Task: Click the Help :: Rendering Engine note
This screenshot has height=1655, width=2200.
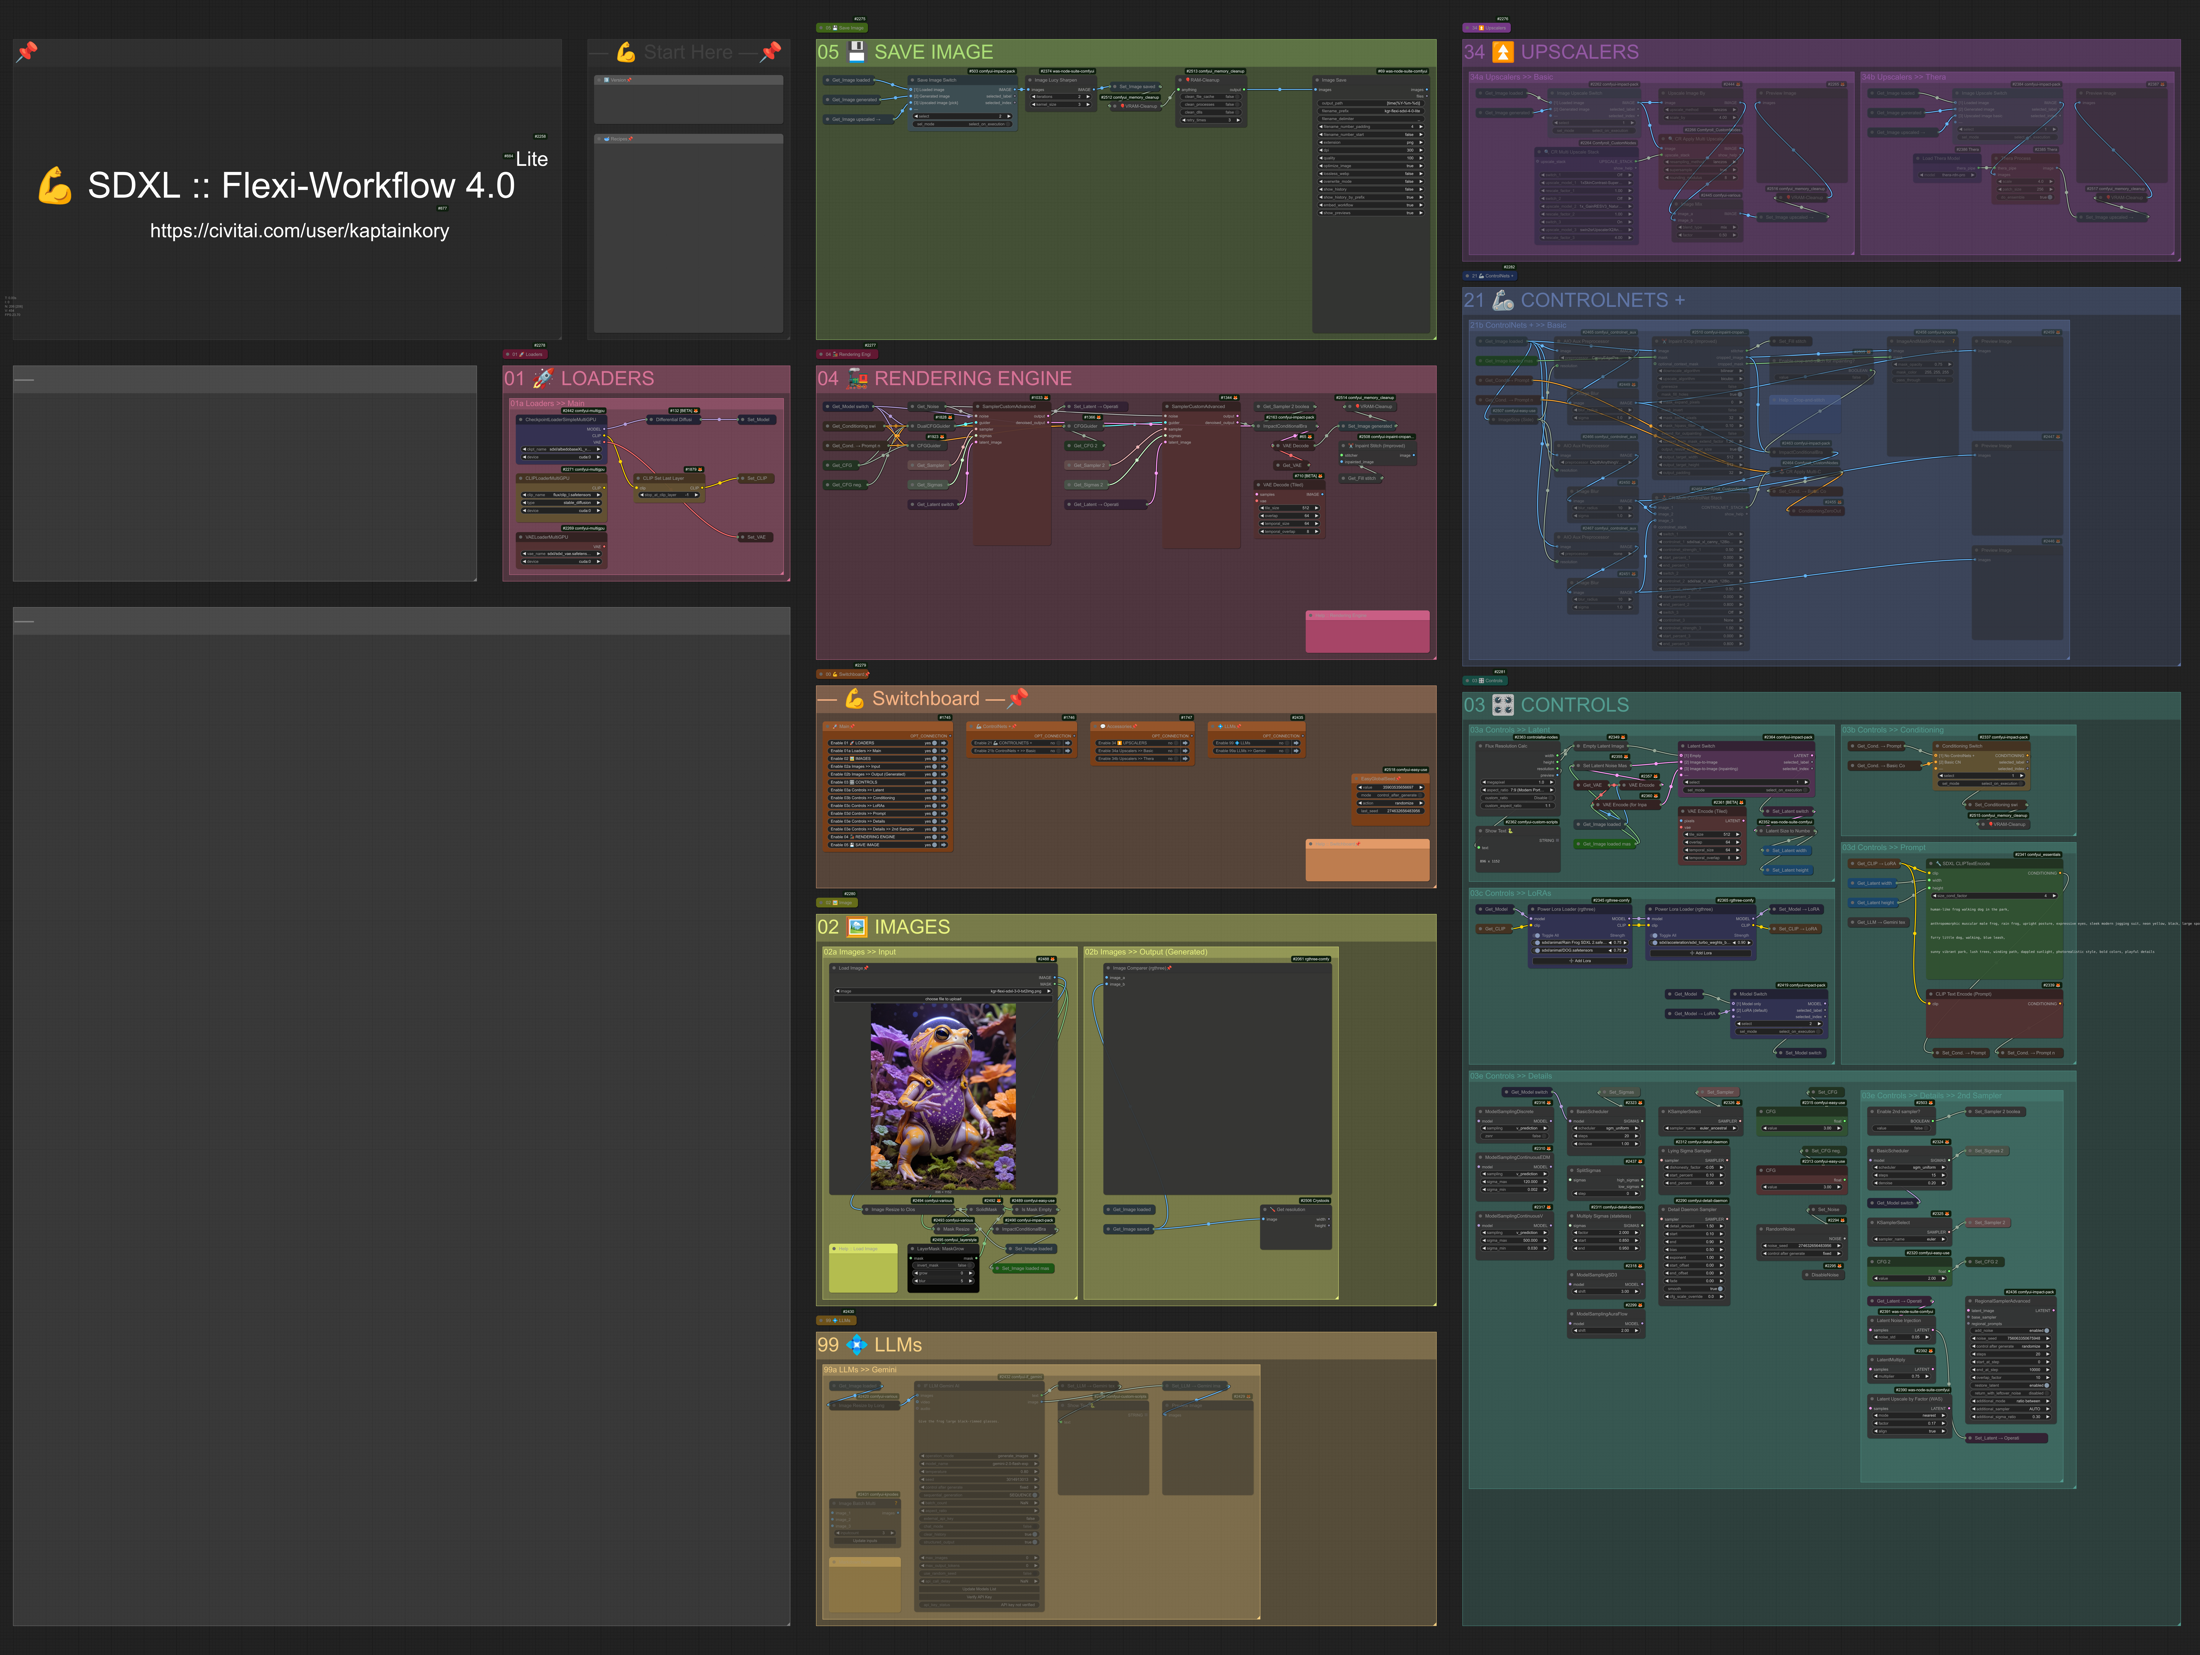Action: [1368, 632]
